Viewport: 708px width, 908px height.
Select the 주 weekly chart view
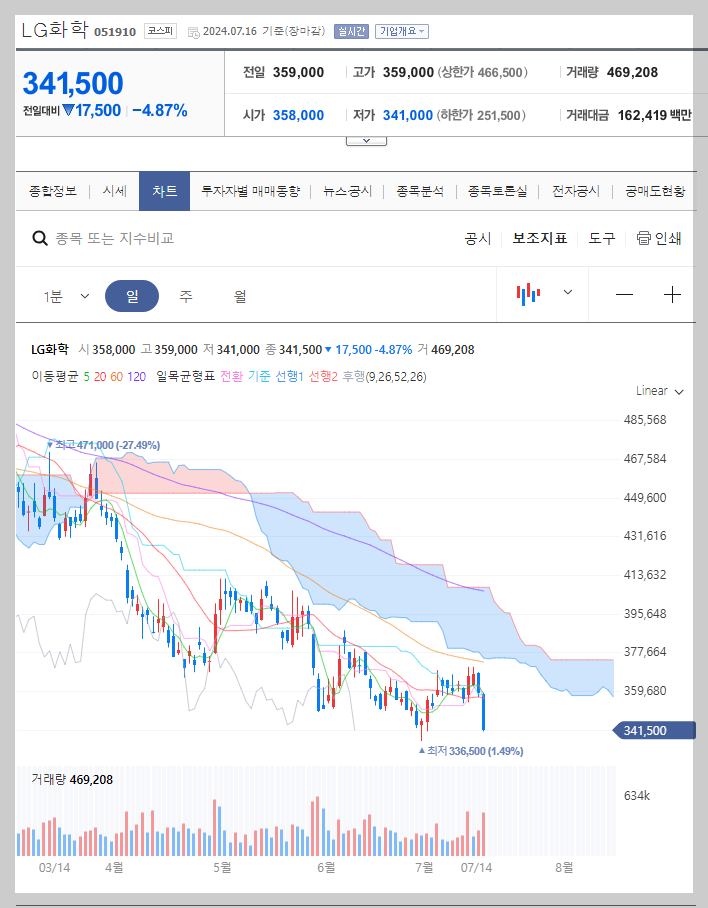pyautogui.click(x=184, y=294)
